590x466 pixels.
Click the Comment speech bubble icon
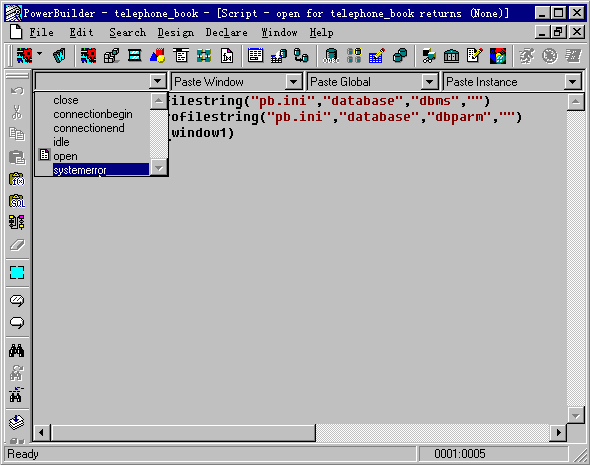click(x=17, y=300)
